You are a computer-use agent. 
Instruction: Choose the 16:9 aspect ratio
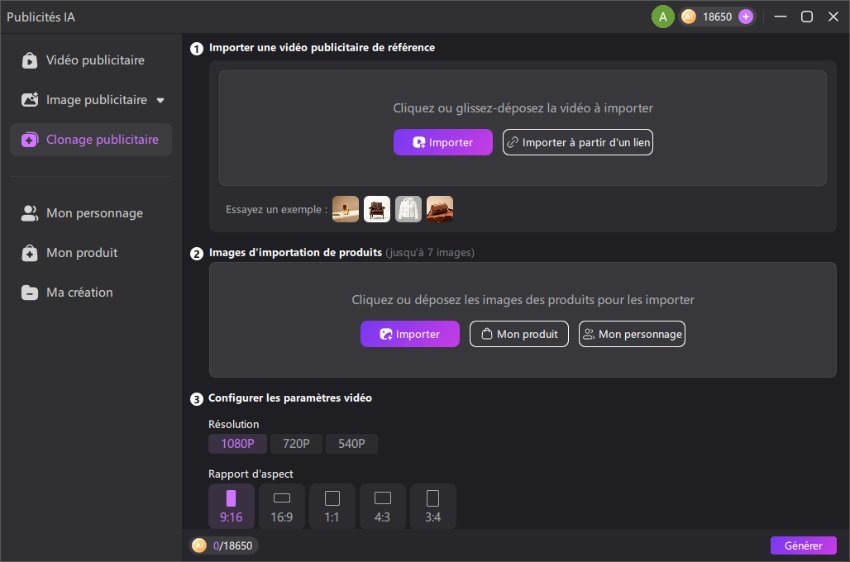[x=281, y=506]
